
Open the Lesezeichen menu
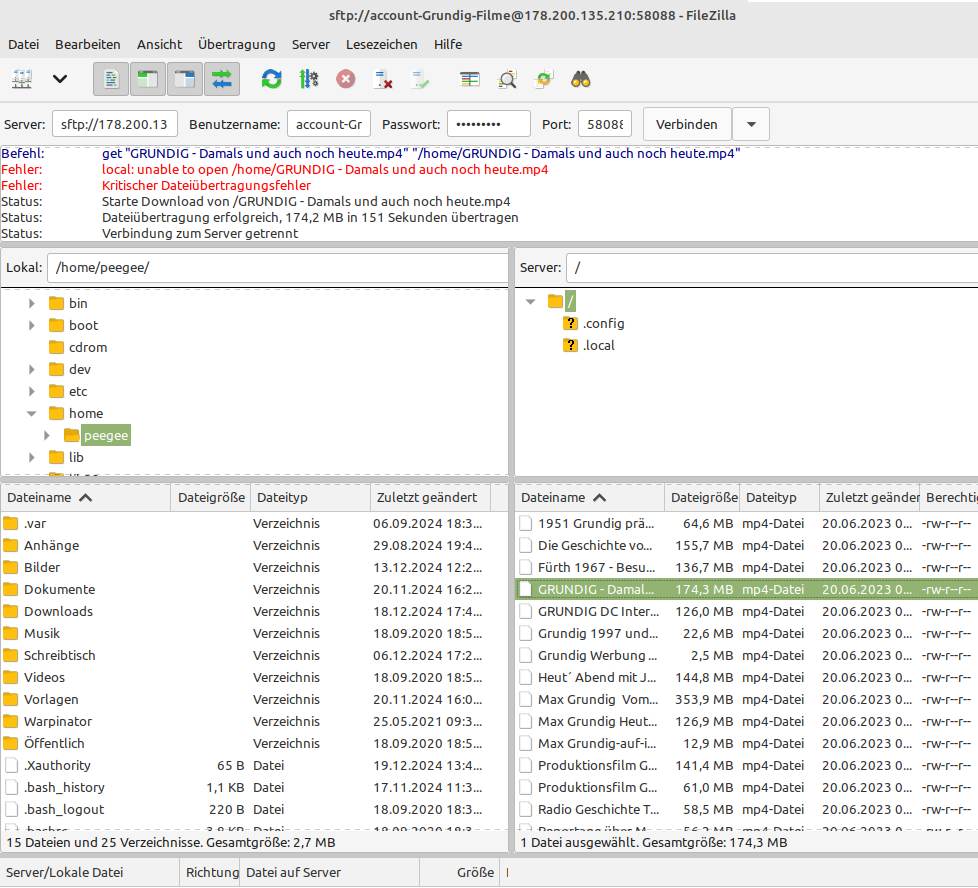click(382, 44)
